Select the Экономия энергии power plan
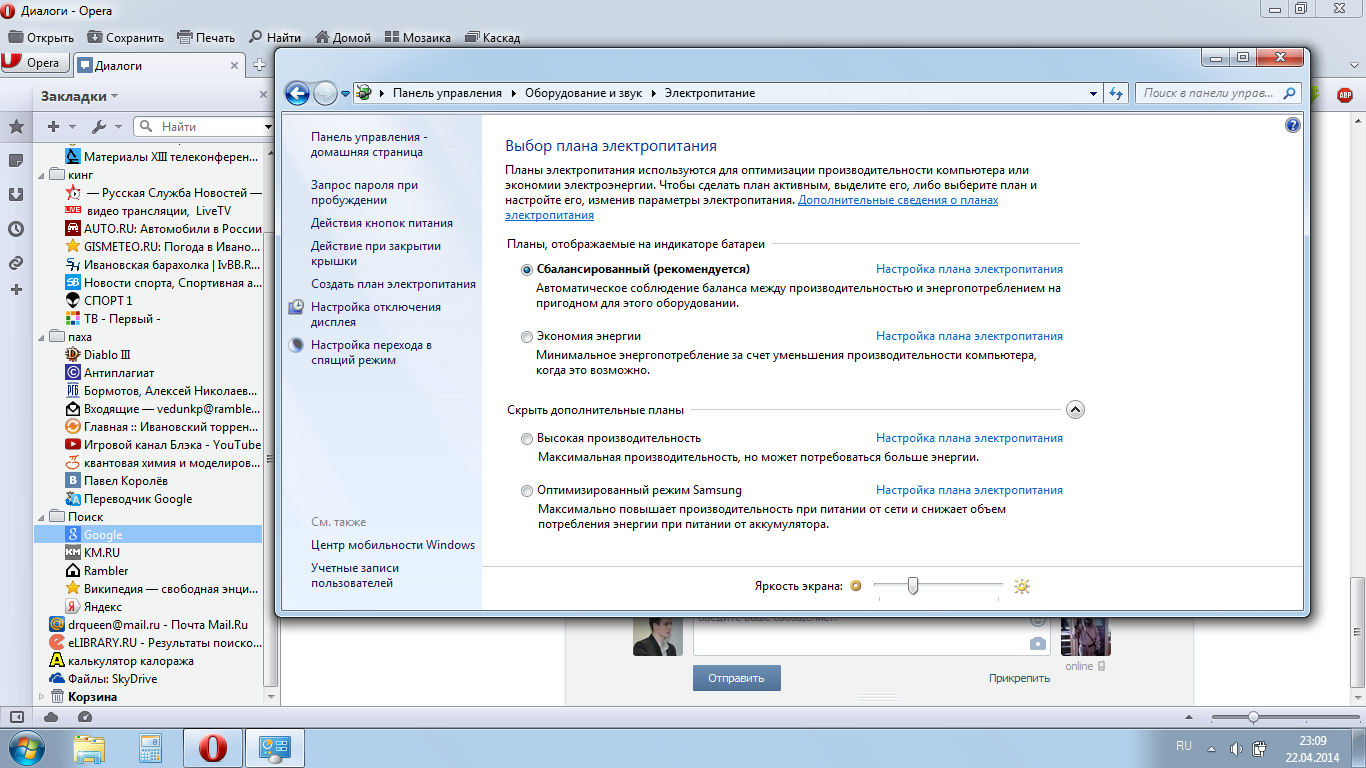The image size is (1366, 768). click(527, 337)
